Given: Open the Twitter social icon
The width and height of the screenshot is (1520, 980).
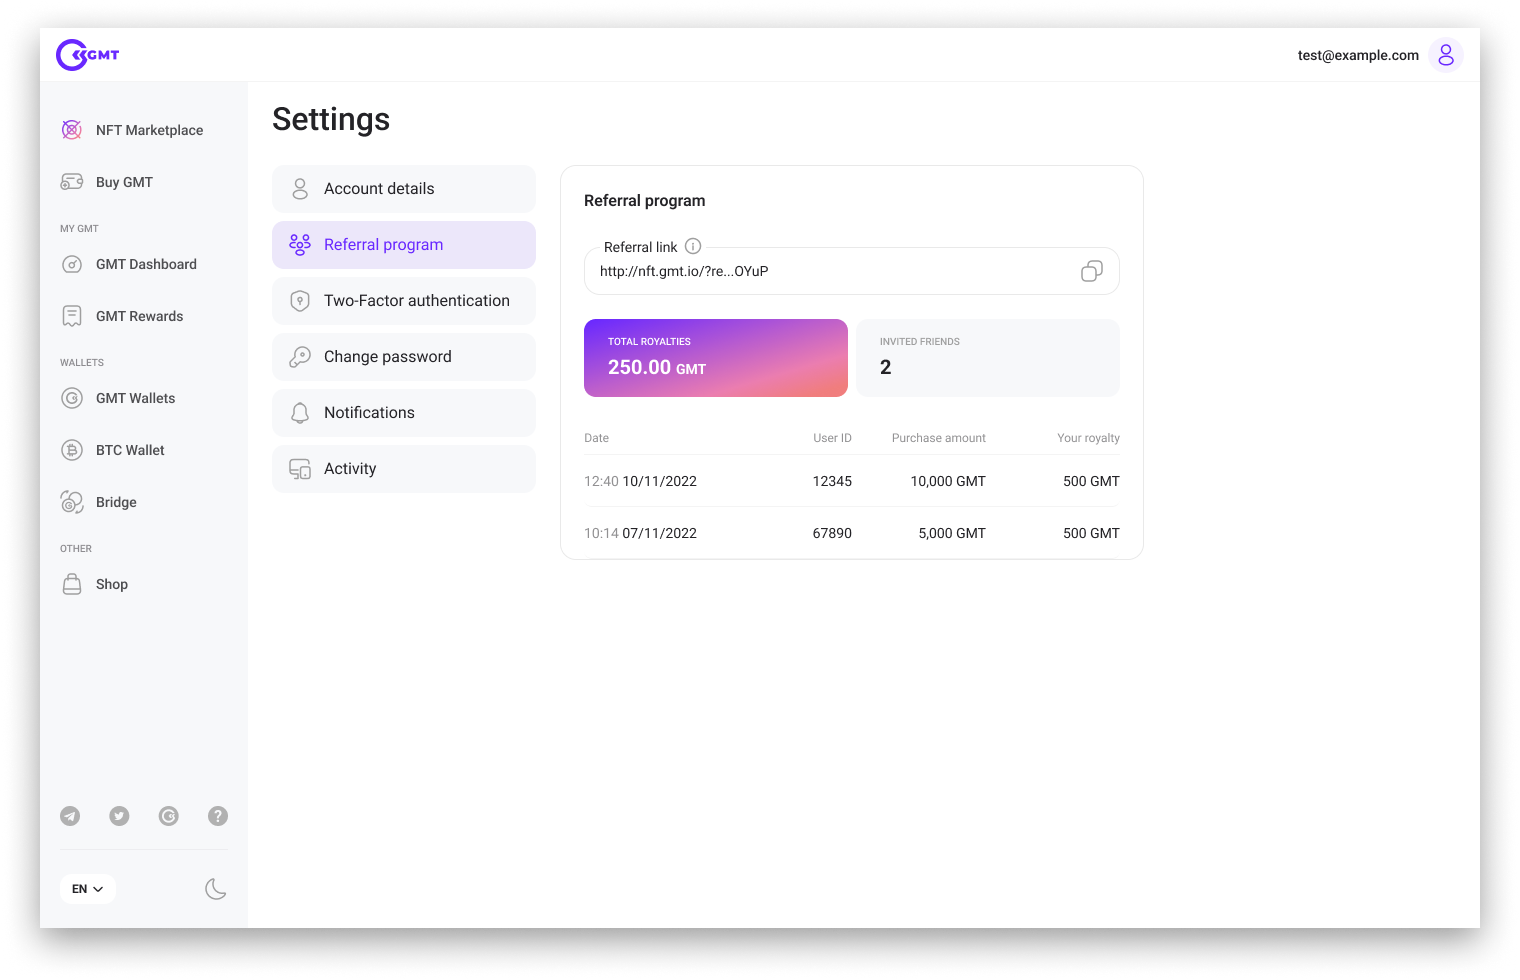Looking at the screenshot, I should [119, 816].
